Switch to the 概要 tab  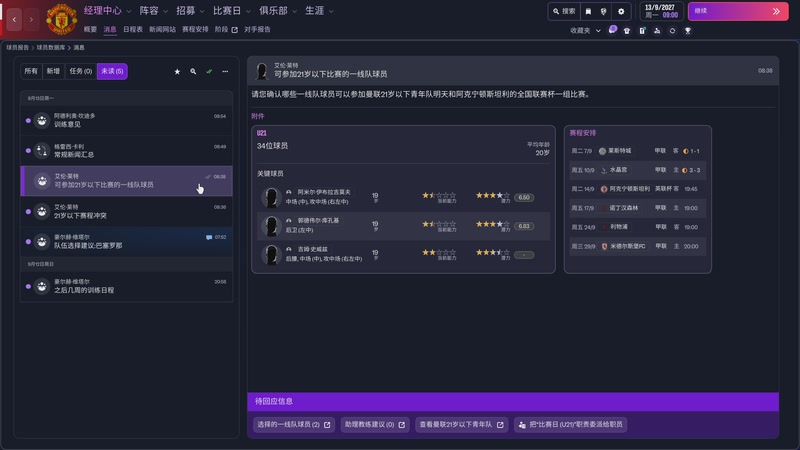90,30
